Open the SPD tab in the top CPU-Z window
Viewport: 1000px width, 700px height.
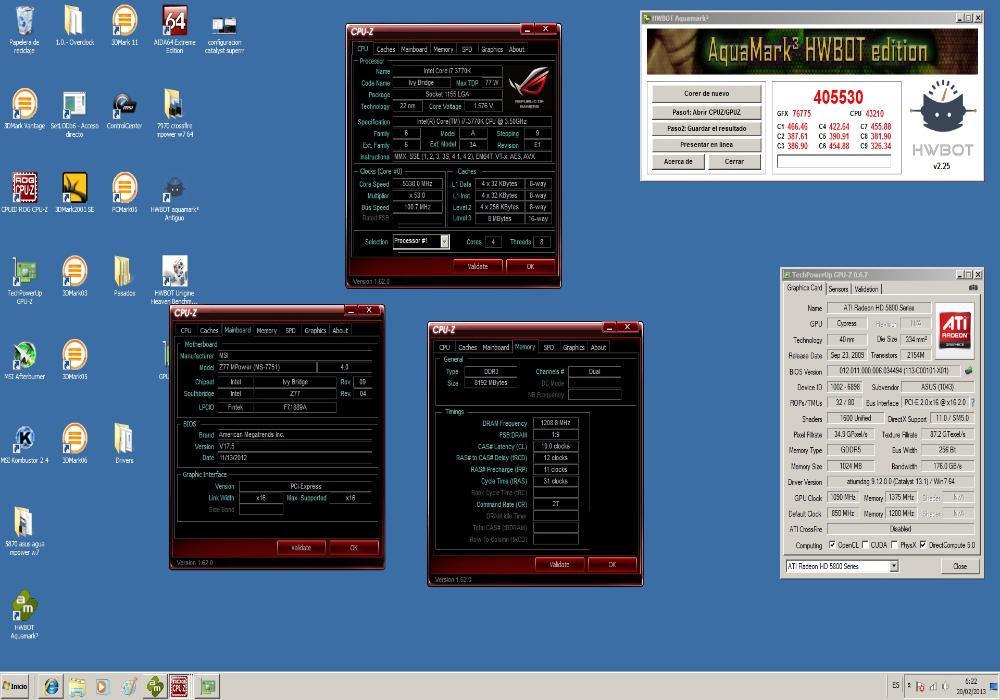[467, 49]
